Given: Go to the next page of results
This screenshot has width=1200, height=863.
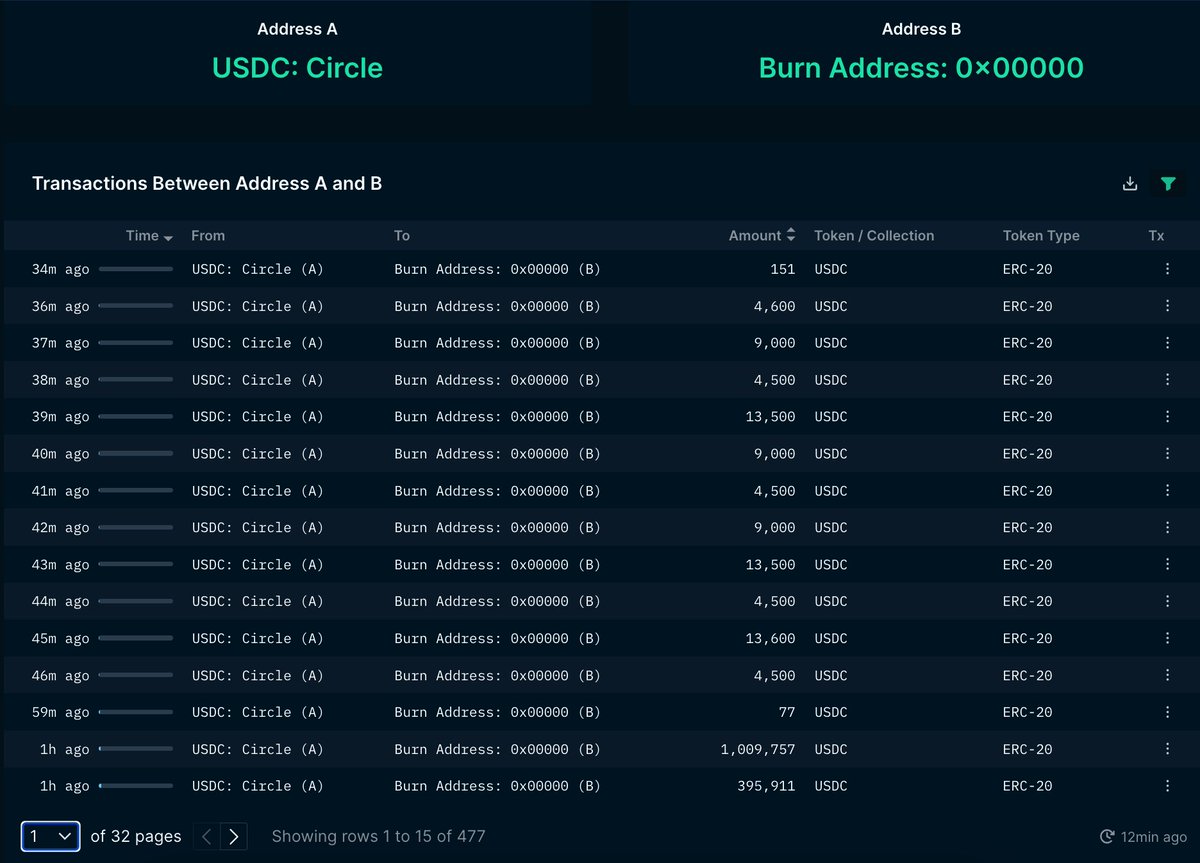Looking at the screenshot, I should click(233, 836).
